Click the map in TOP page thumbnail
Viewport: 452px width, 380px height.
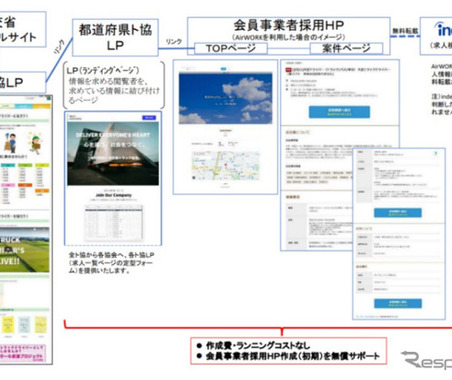point(225,166)
